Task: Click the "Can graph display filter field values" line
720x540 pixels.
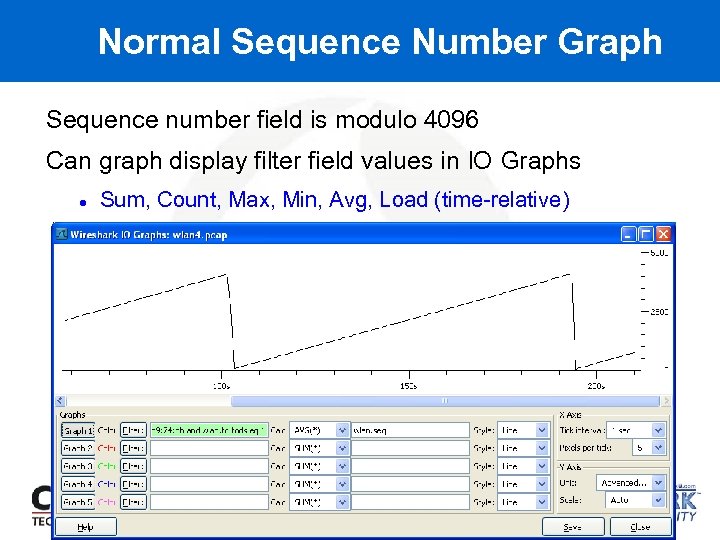Action: [313, 162]
